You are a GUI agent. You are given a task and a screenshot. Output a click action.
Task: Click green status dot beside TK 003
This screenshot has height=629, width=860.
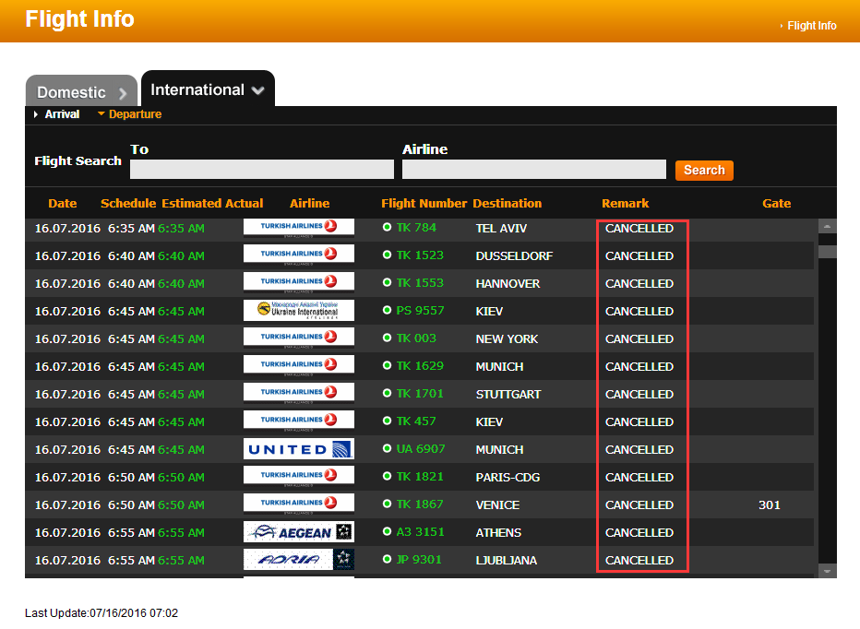pyautogui.click(x=387, y=338)
